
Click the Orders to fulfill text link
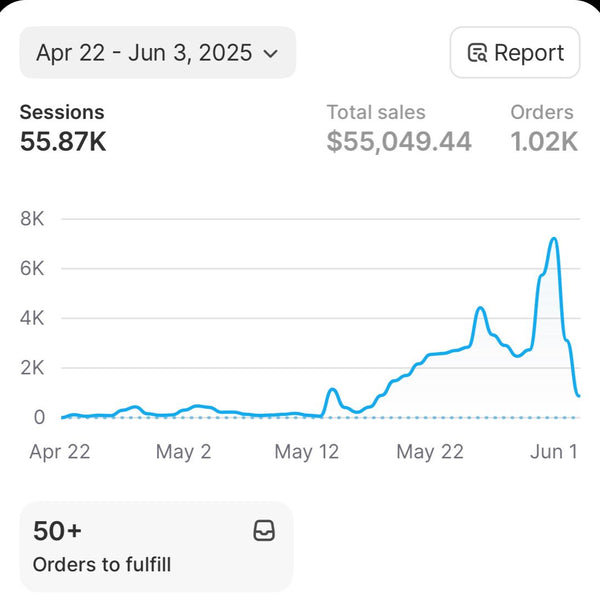pyautogui.click(x=102, y=565)
